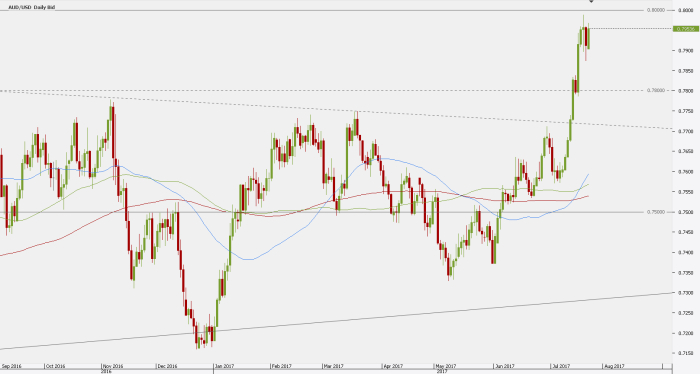Click the Jun 2017 date axis label
The height and width of the screenshot is (374, 700).
(504, 366)
